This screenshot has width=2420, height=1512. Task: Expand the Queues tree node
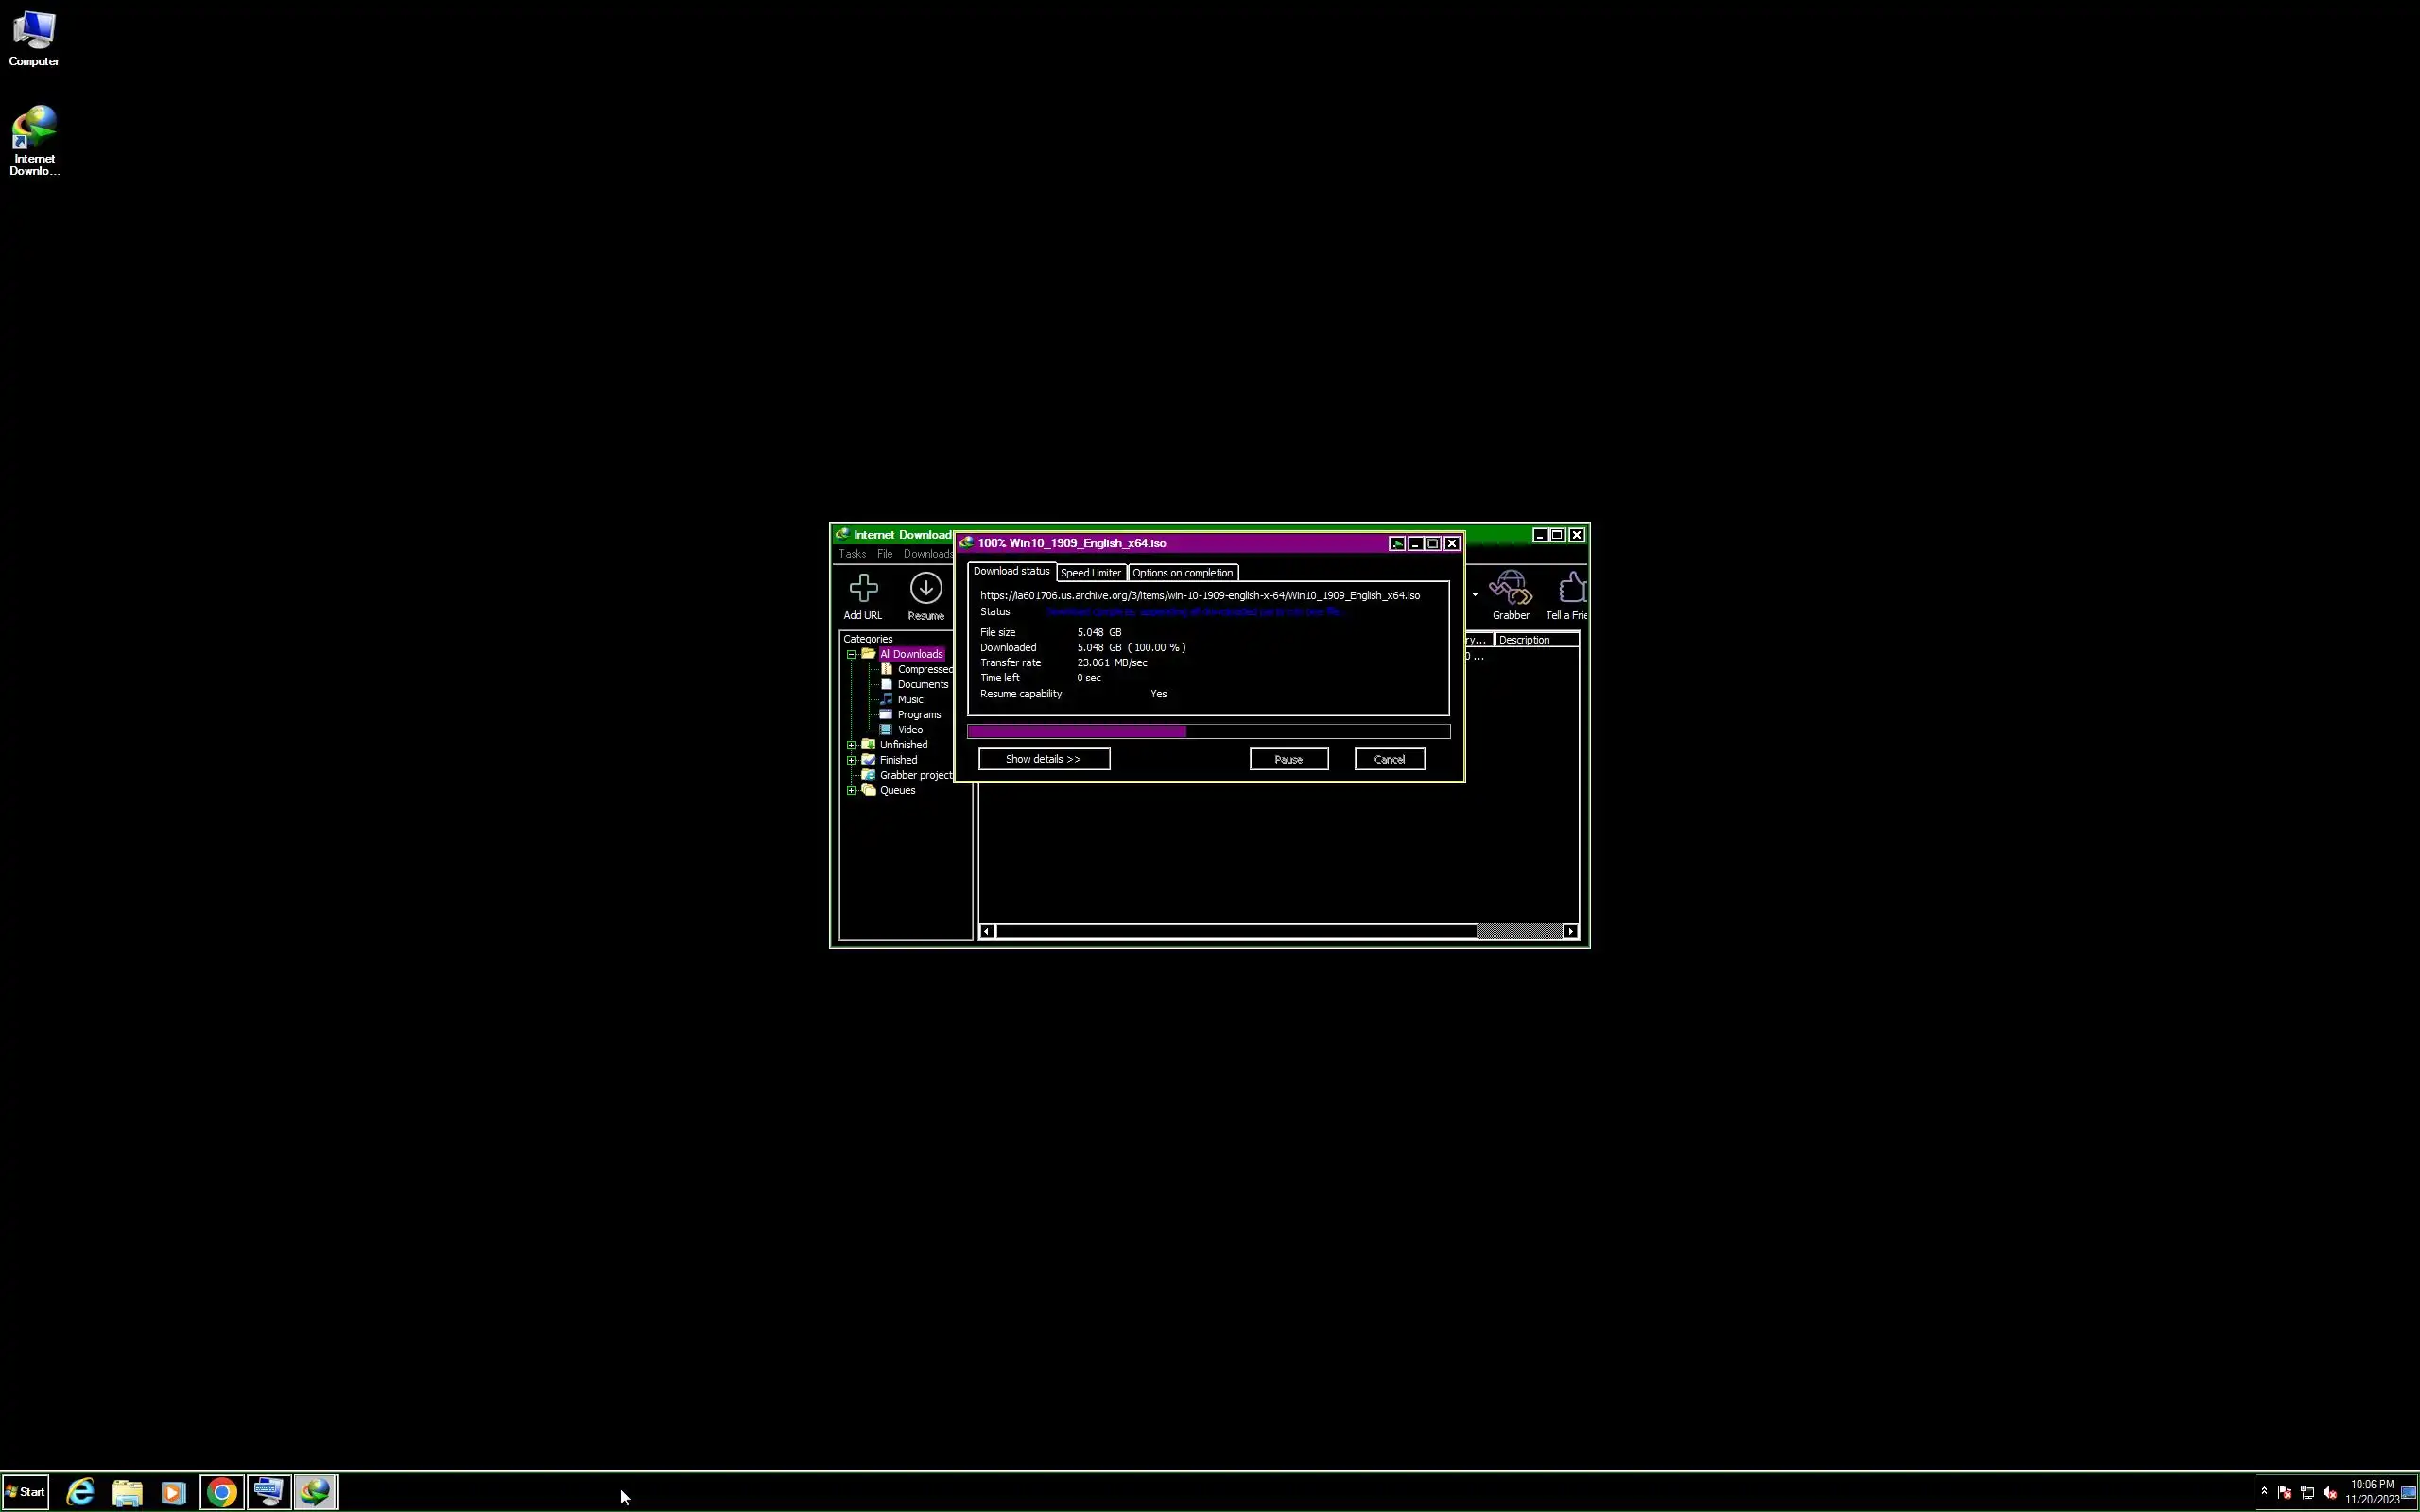[851, 790]
